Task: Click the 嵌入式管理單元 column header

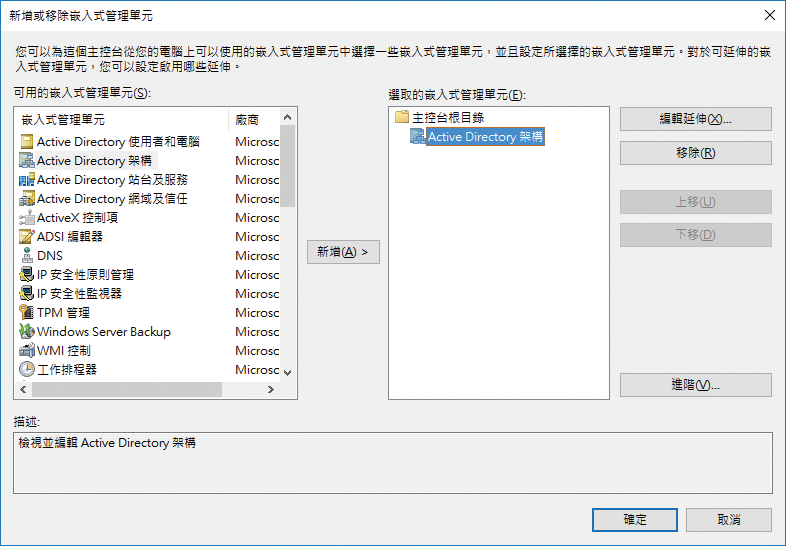Action: pos(121,120)
